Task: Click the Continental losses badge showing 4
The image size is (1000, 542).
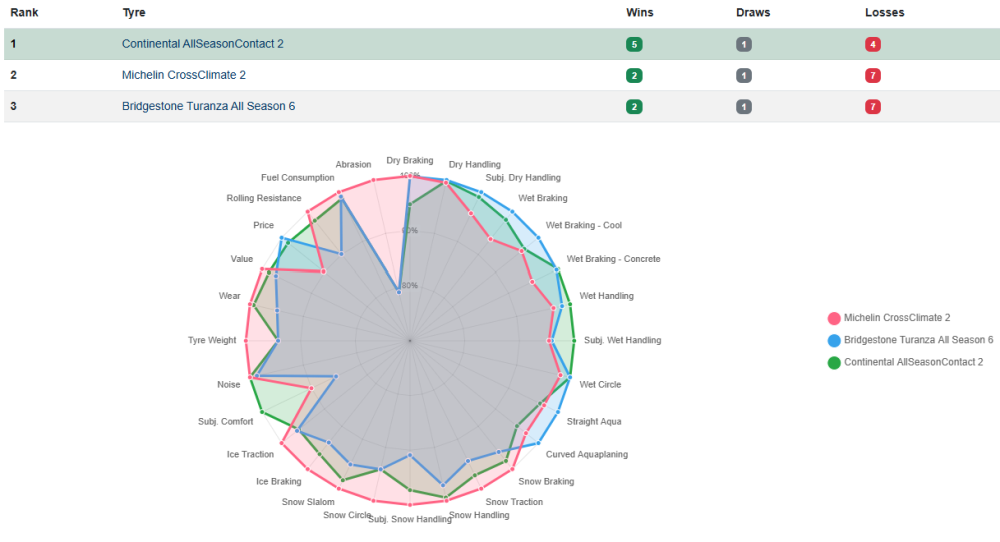Action: tap(872, 45)
